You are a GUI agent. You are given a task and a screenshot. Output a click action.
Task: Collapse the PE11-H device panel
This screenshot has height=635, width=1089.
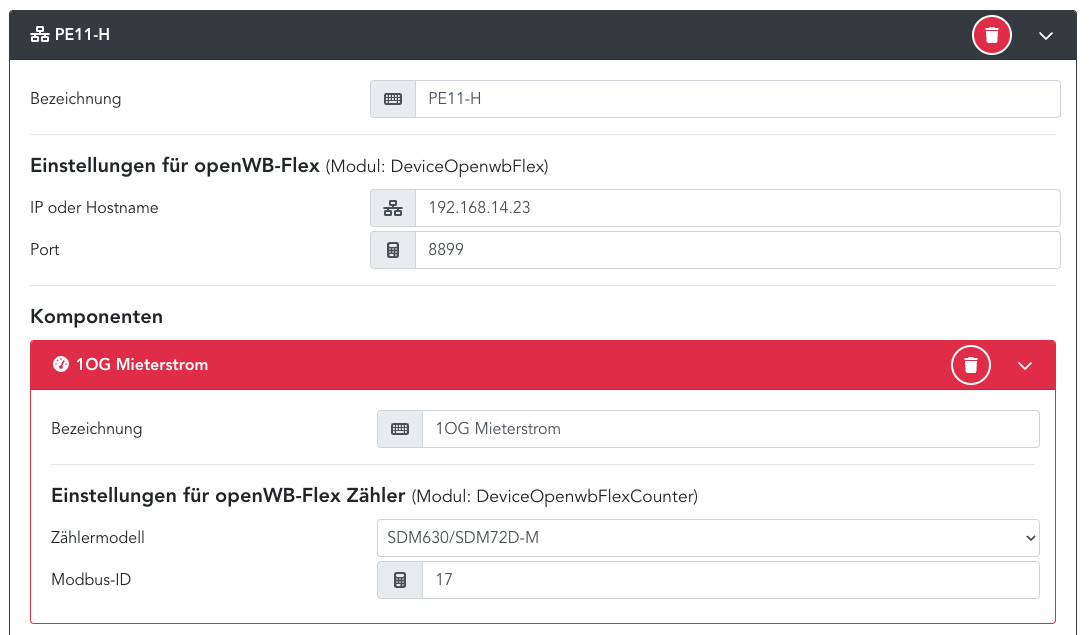point(1046,36)
